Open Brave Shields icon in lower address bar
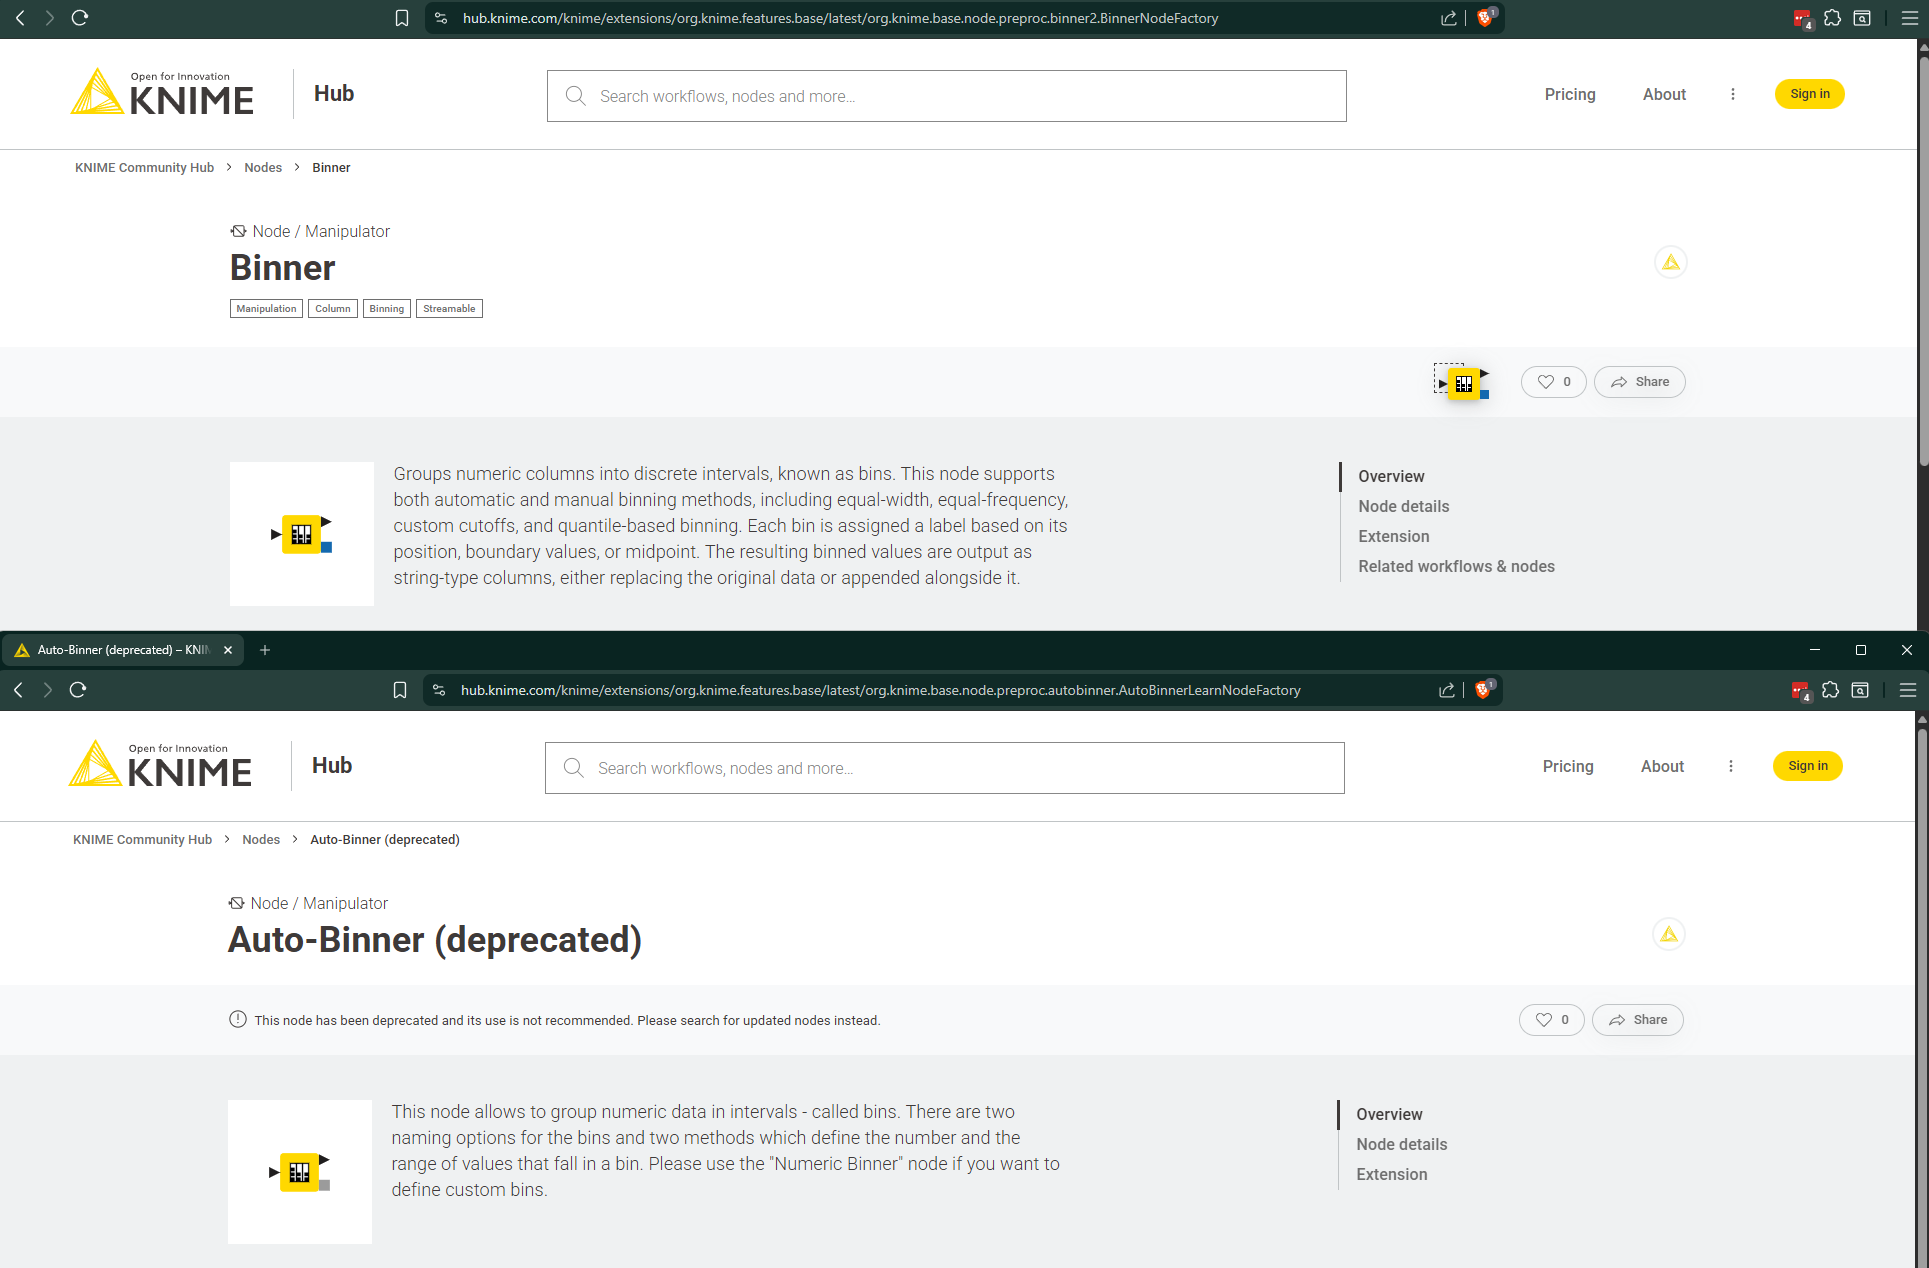The width and height of the screenshot is (1929, 1268). pos(1483,690)
